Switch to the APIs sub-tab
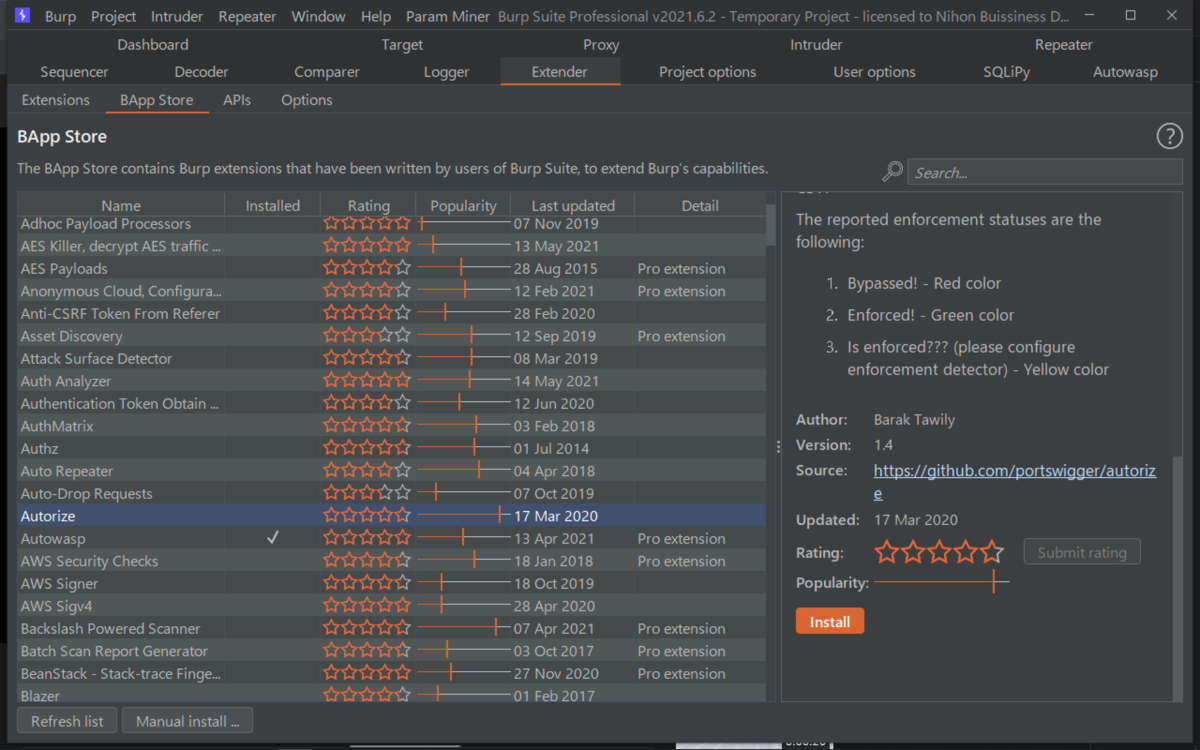Screen dimensions: 1200x750 pyautogui.click(x=237, y=100)
